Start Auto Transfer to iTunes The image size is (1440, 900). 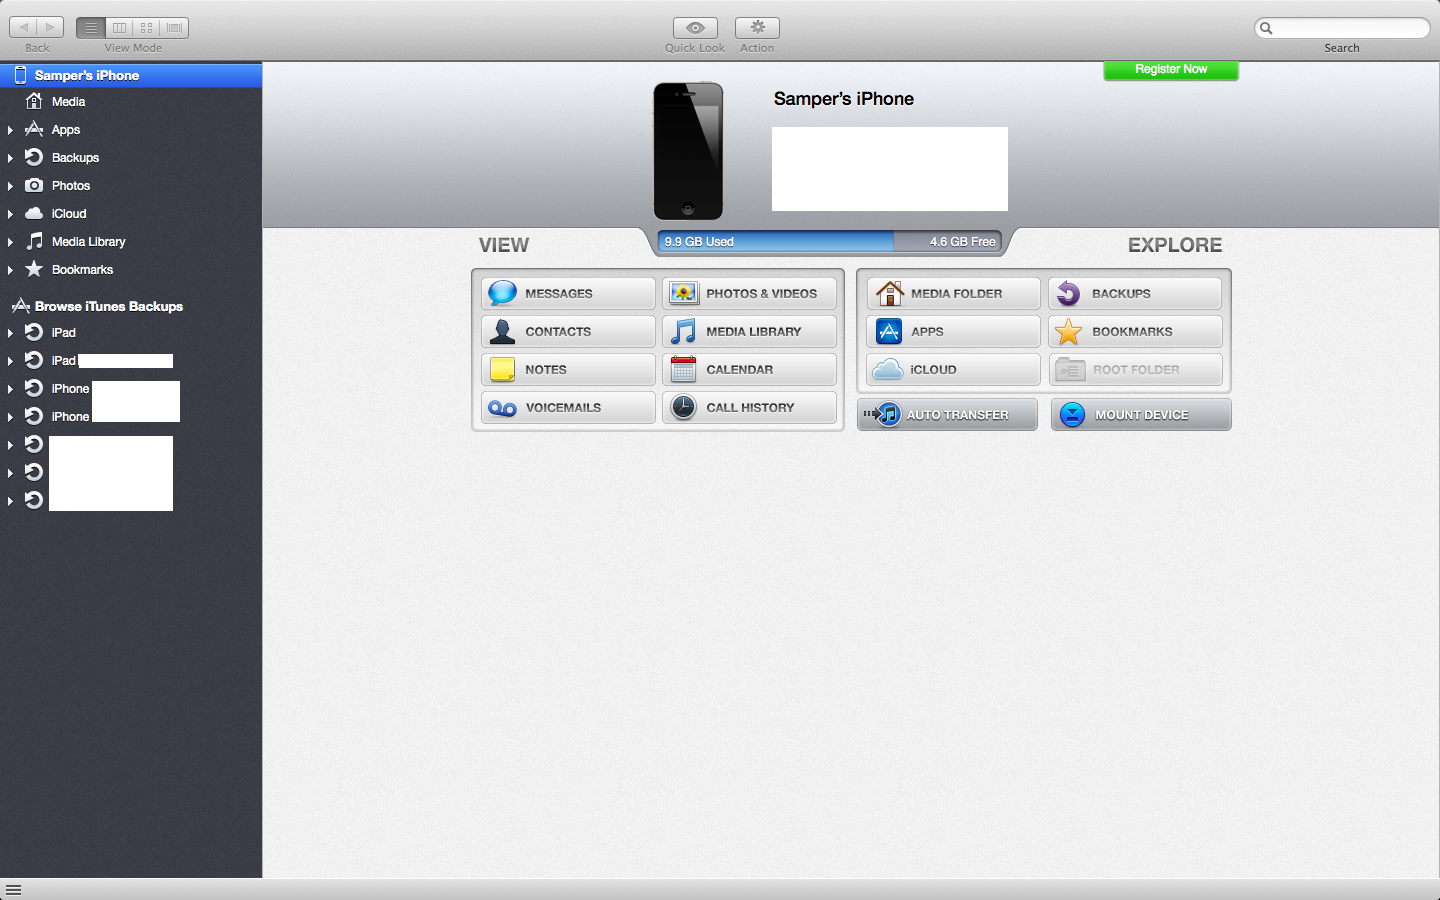(947, 414)
